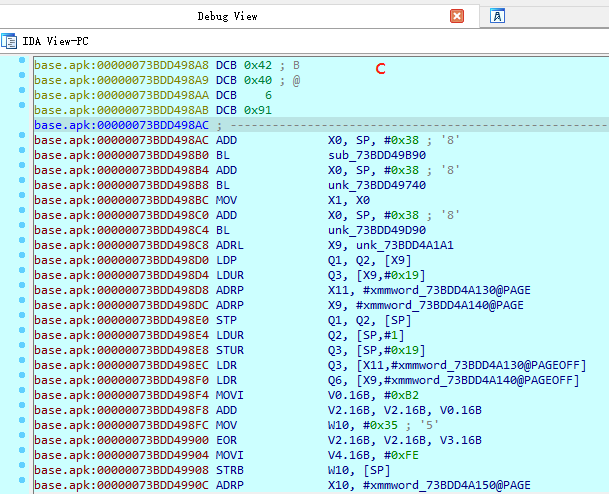Click the EOR mnemonic at 73BDD49900
609x494 pixels.
pyautogui.click(x=226, y=440)
